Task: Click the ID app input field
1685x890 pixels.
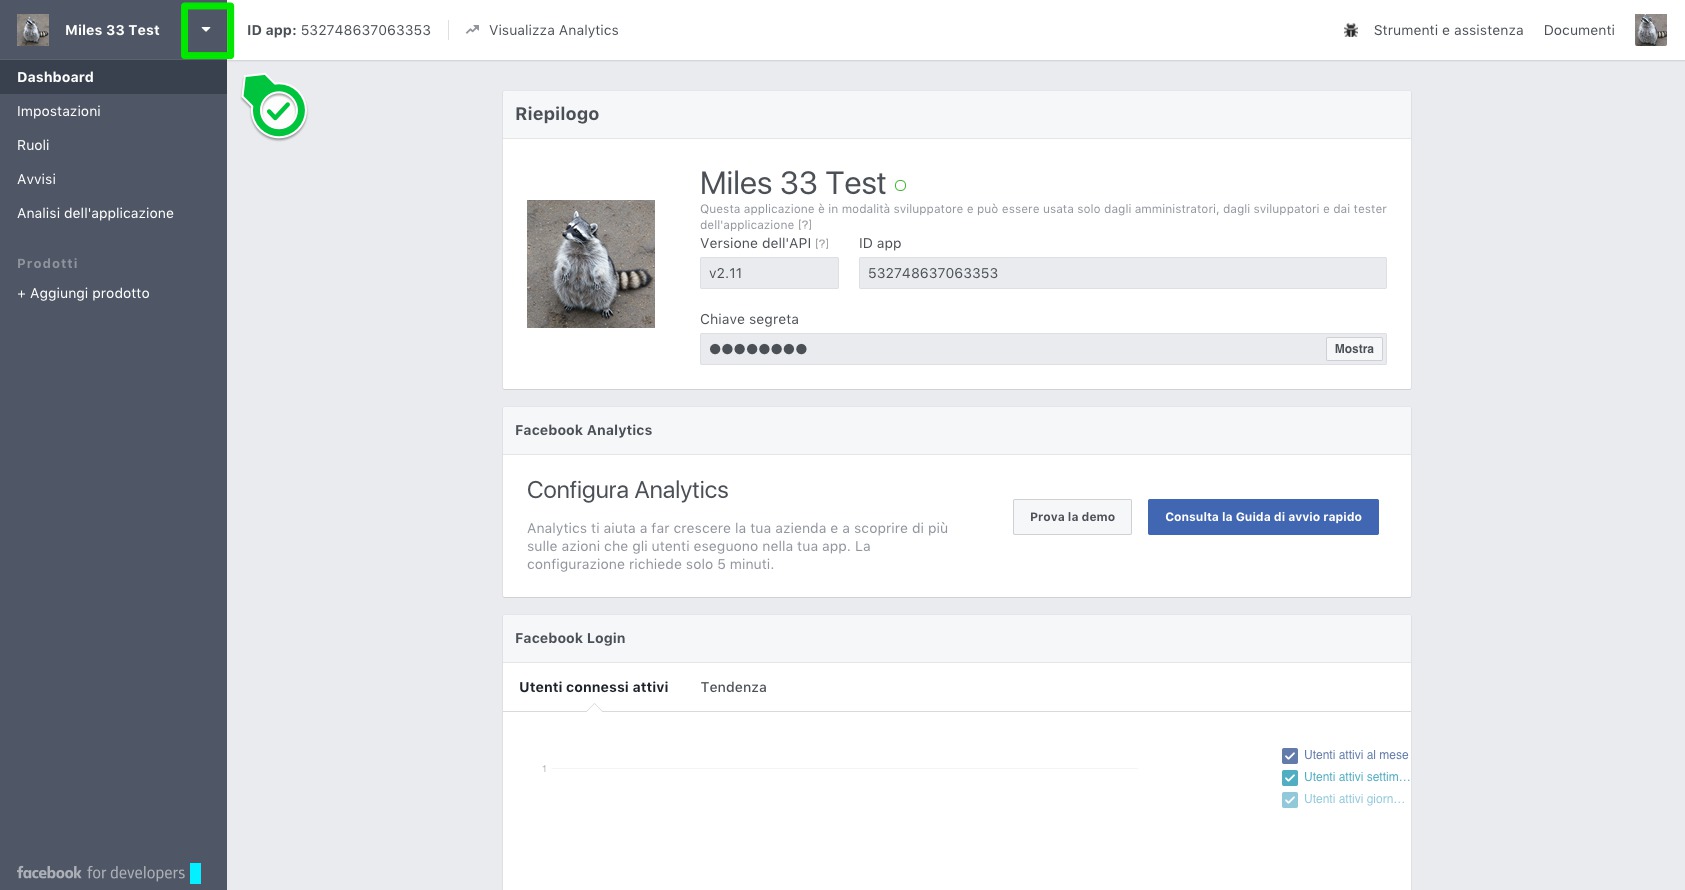Action: (1122, 273)
